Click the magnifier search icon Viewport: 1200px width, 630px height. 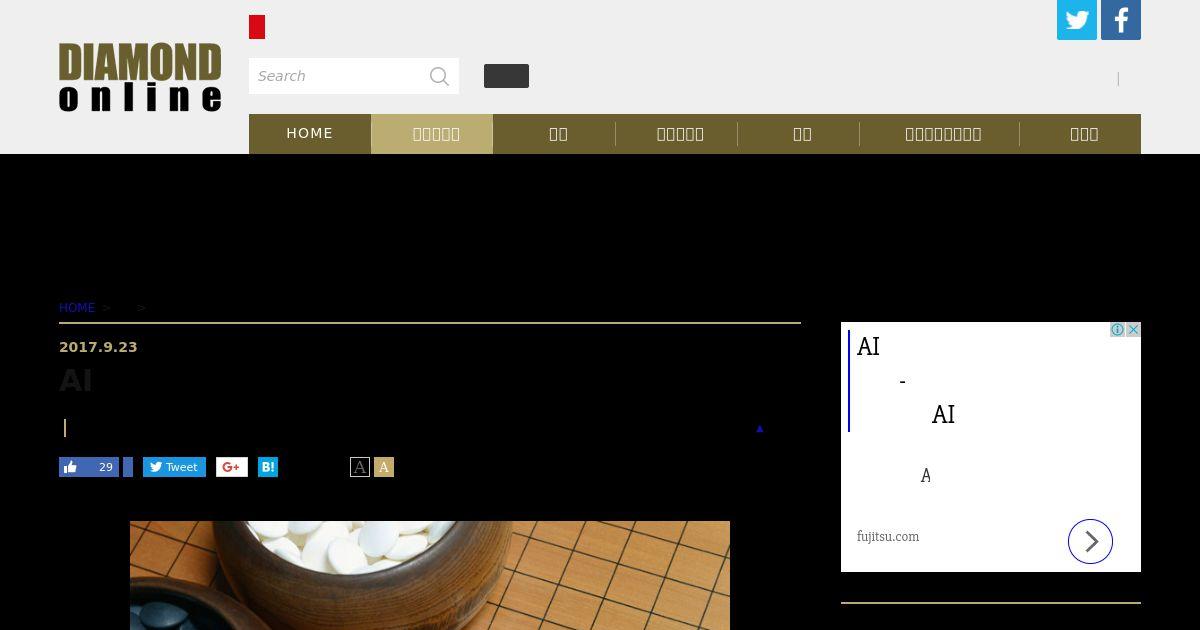click(x=439, y=76)
